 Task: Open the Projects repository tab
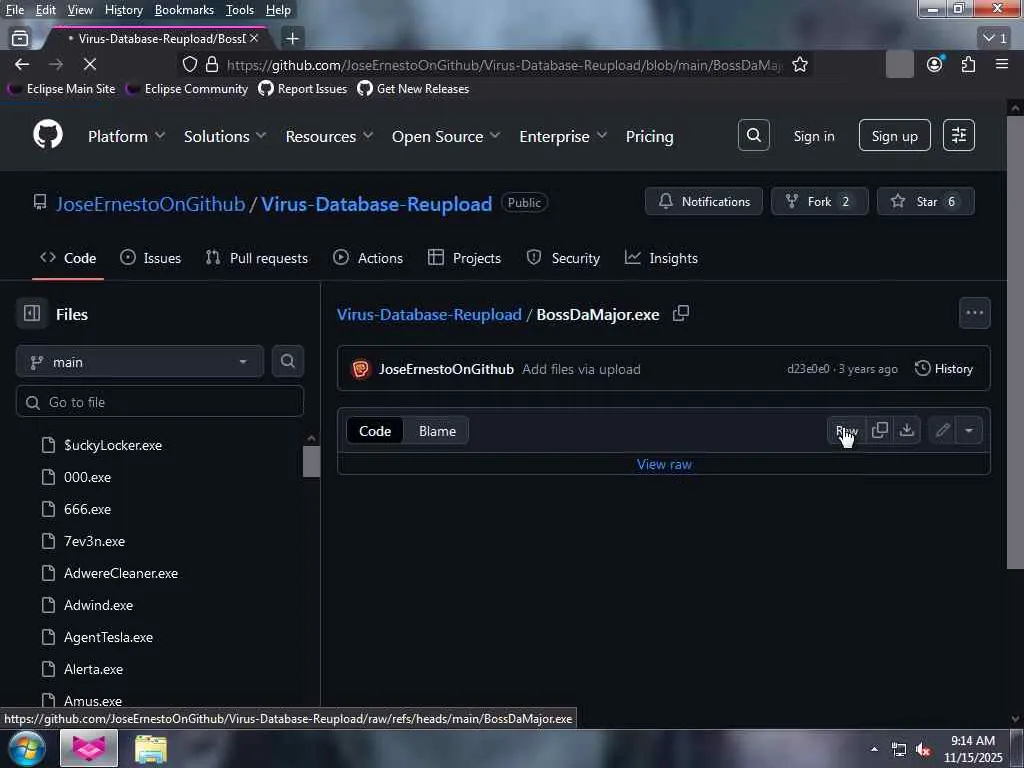[464, 258]
